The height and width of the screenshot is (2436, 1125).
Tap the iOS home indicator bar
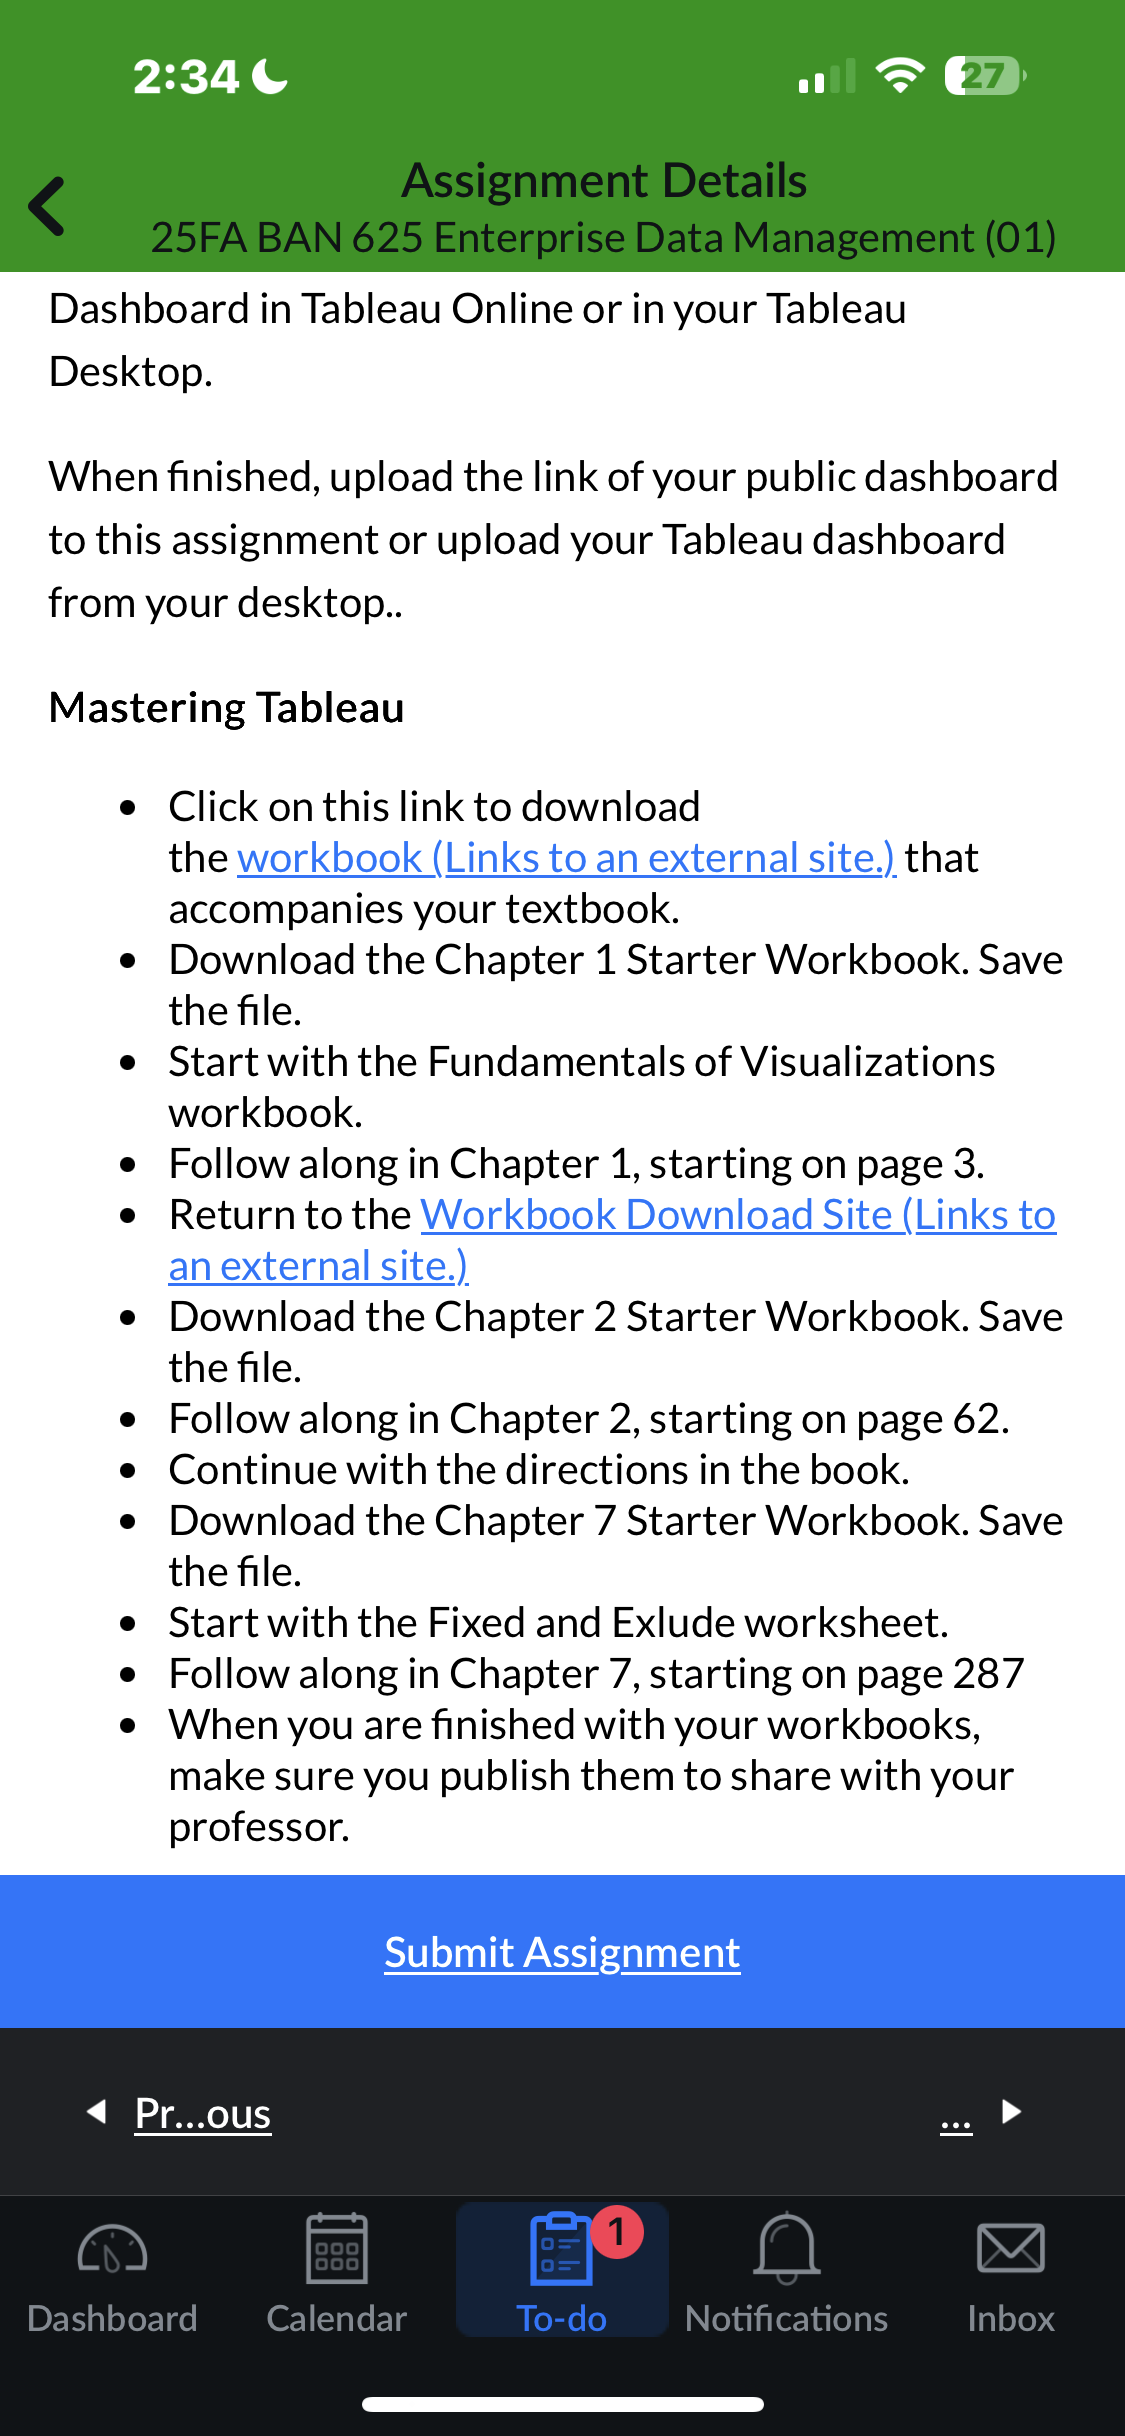[x=562, y=2404]
